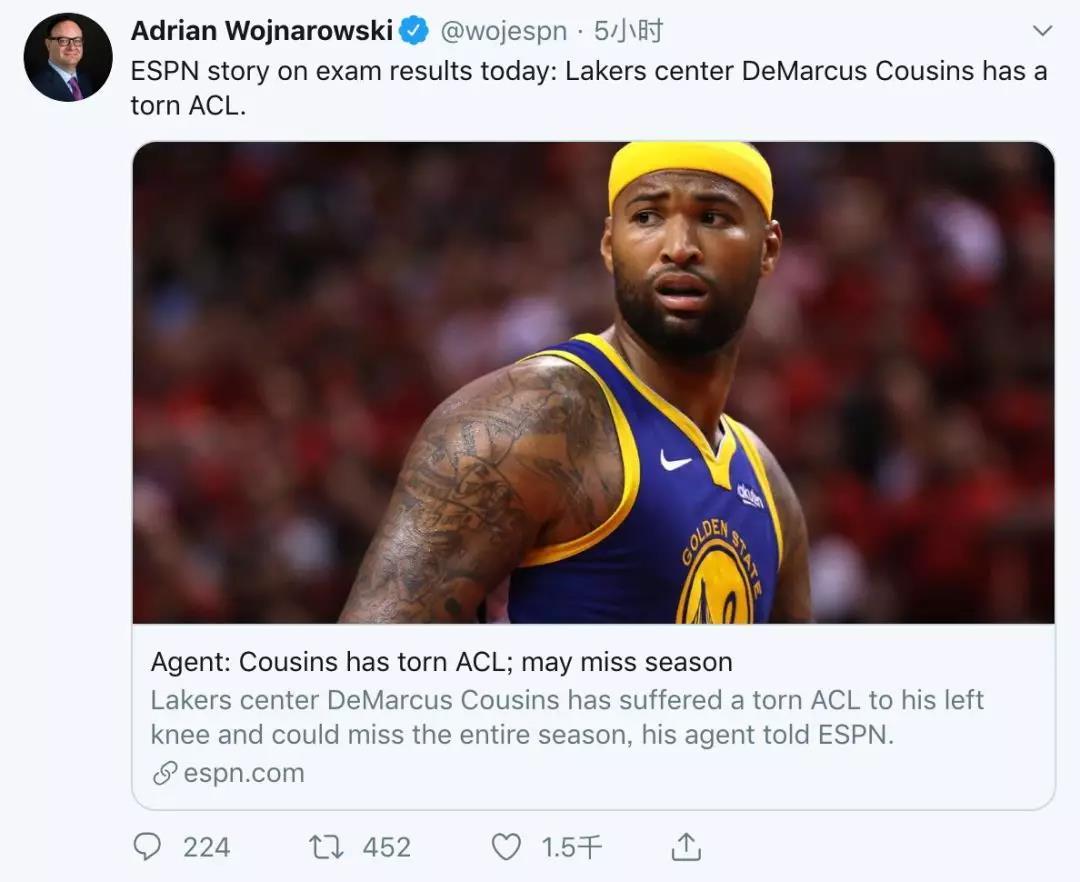Click the reply speech bubble icon
Image resolution: width=1080 pixels, height=882 pixels.
pyautogui.click(x=147, y=847)
